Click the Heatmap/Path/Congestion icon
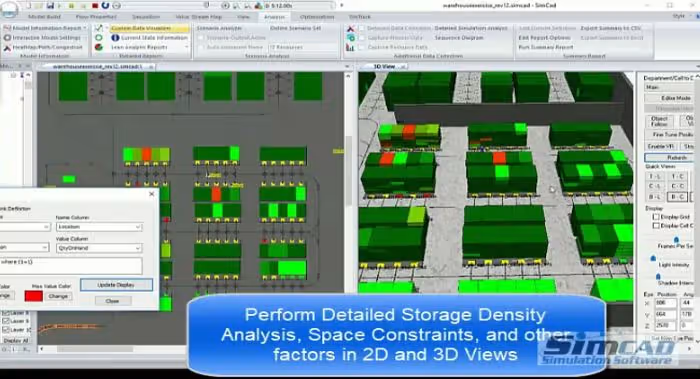 point(7,47)
